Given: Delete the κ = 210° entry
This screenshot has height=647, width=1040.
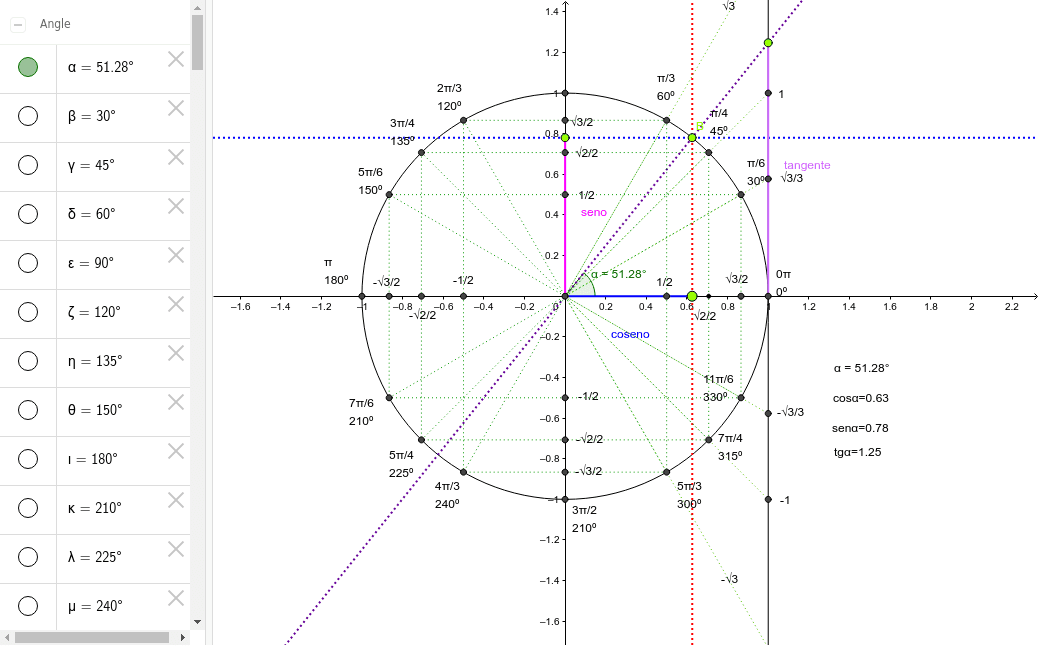Looking at the screenshot, I should (176, 500).
